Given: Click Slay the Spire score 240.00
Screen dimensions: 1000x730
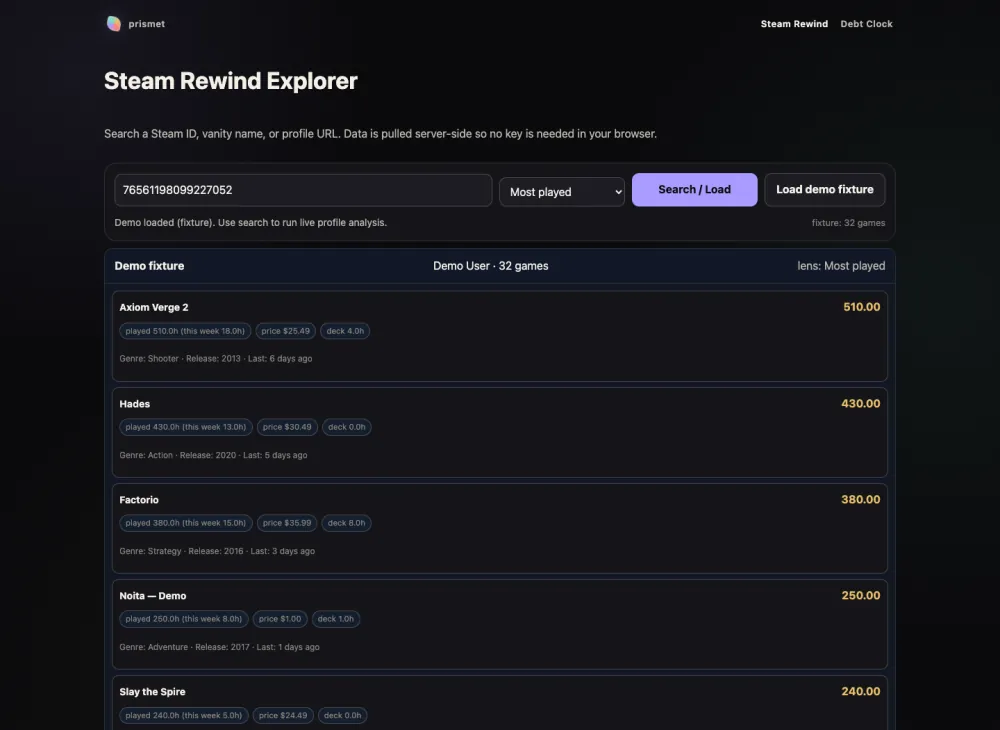Looking at the screenshot, I should 860,691.
